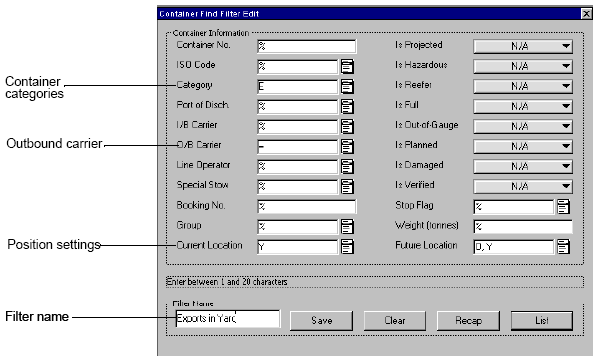Focus the ISO Code input field

[x=298, y=66]
